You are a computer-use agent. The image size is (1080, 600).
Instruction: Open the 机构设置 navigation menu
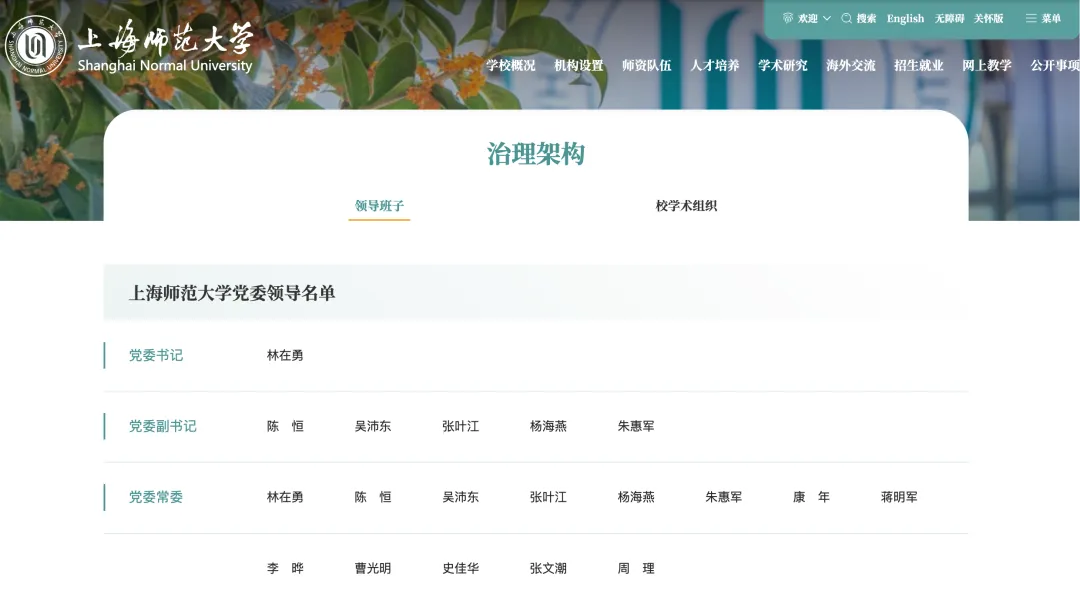click(578, 65)
